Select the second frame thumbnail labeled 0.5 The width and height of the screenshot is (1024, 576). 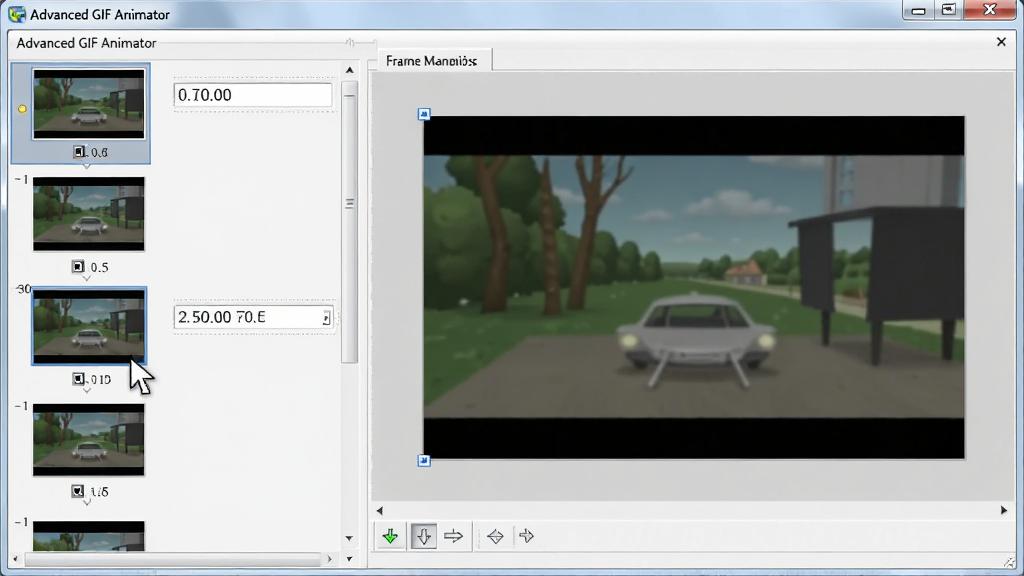pos(89,214)
